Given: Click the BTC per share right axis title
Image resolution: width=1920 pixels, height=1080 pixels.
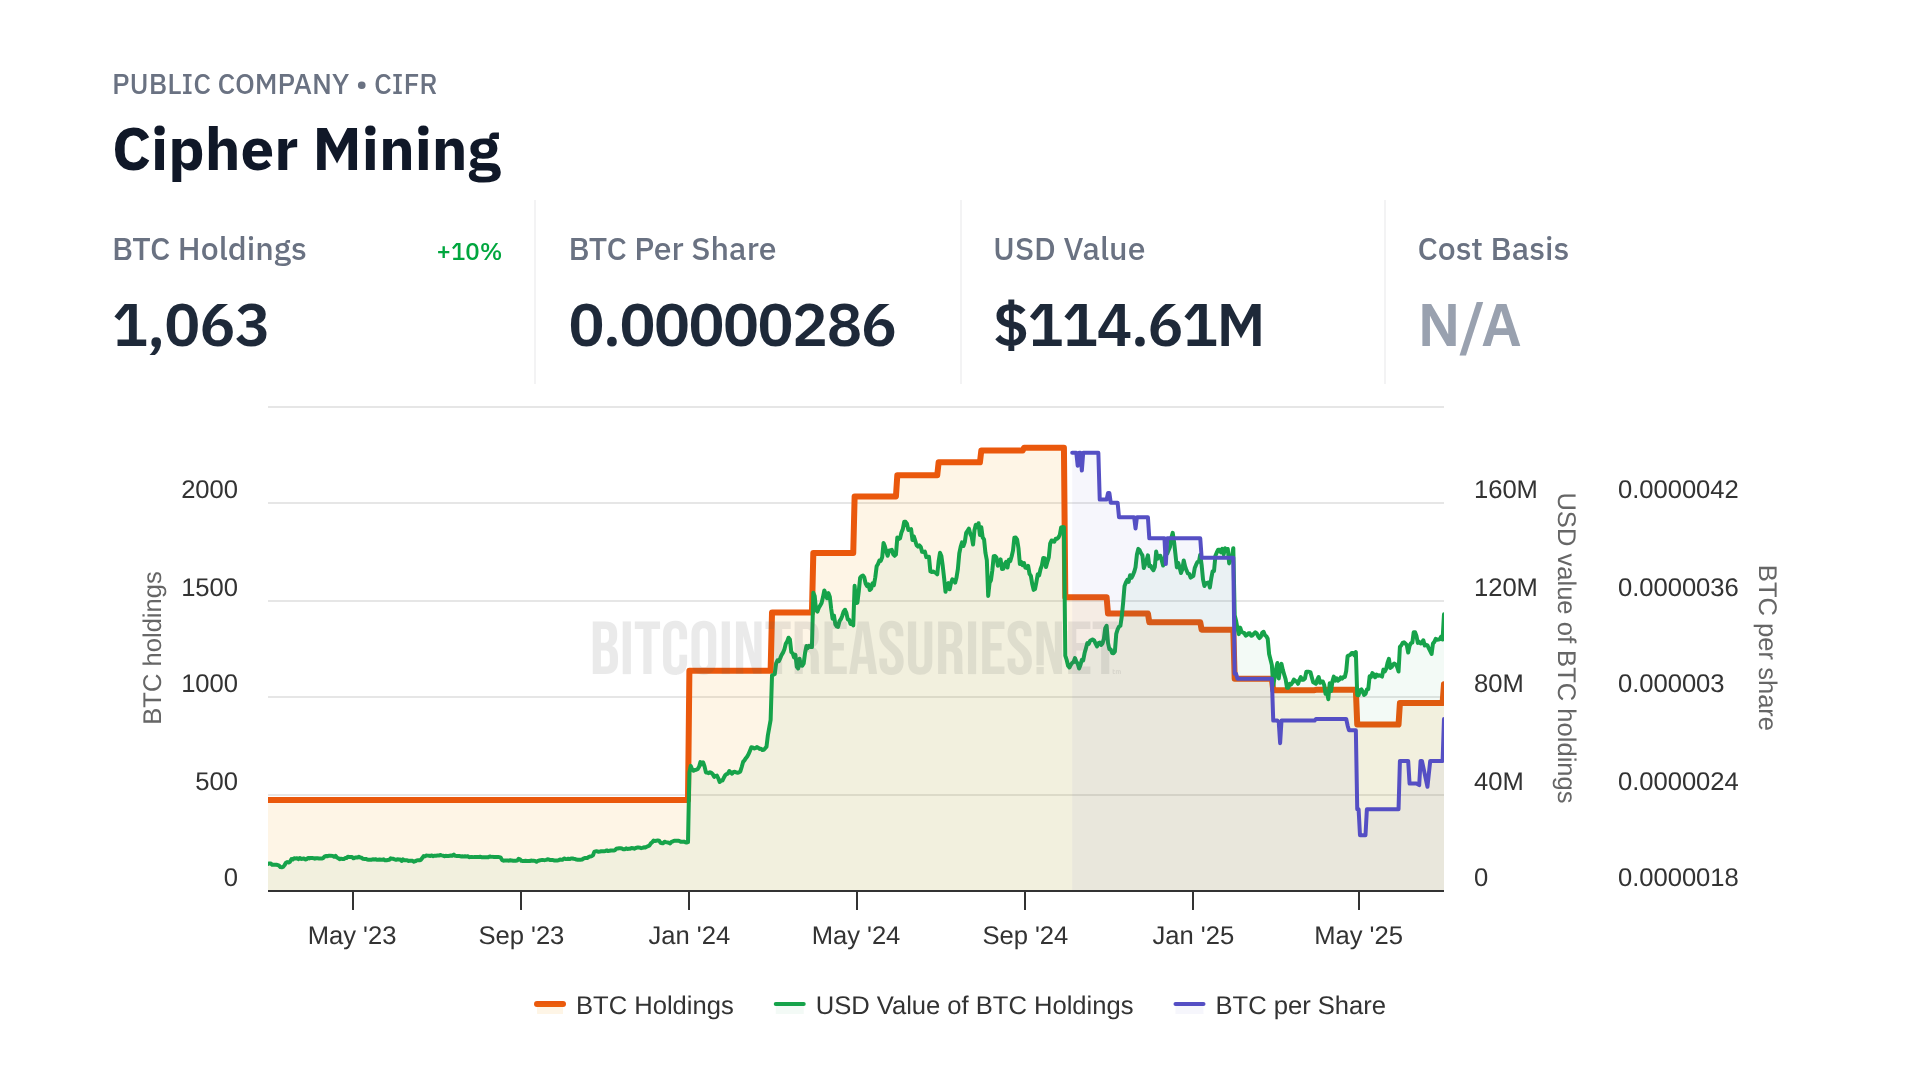Looking at the screenshot, I should tap(1767, 648).
